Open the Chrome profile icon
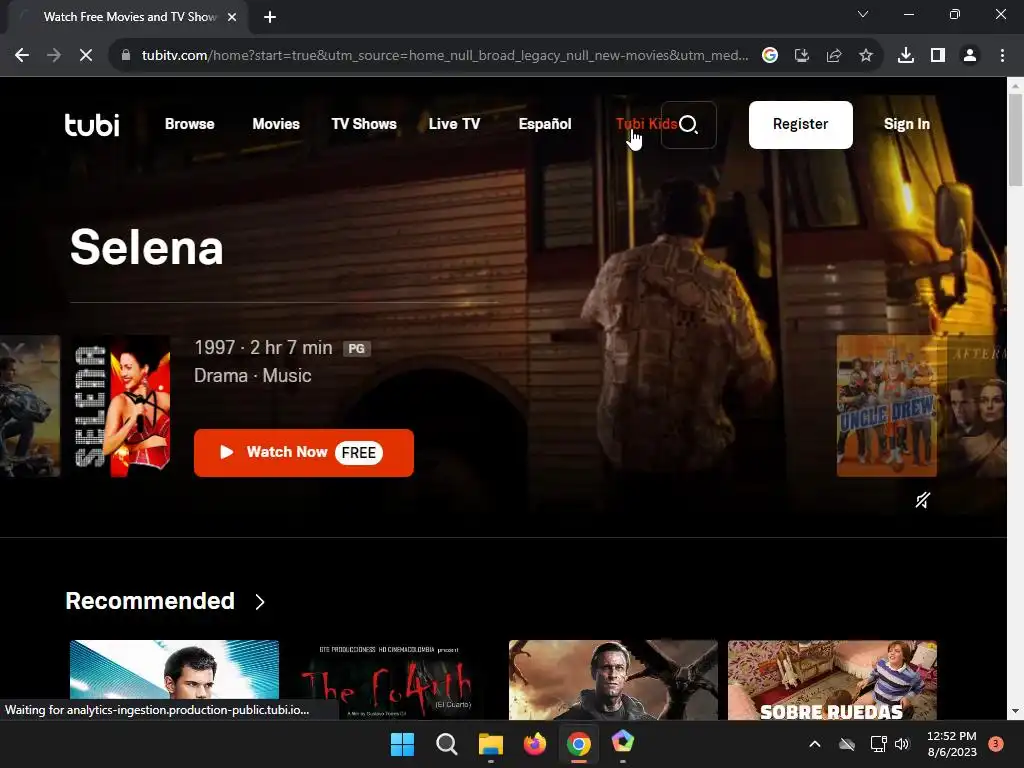 point(970,56)
